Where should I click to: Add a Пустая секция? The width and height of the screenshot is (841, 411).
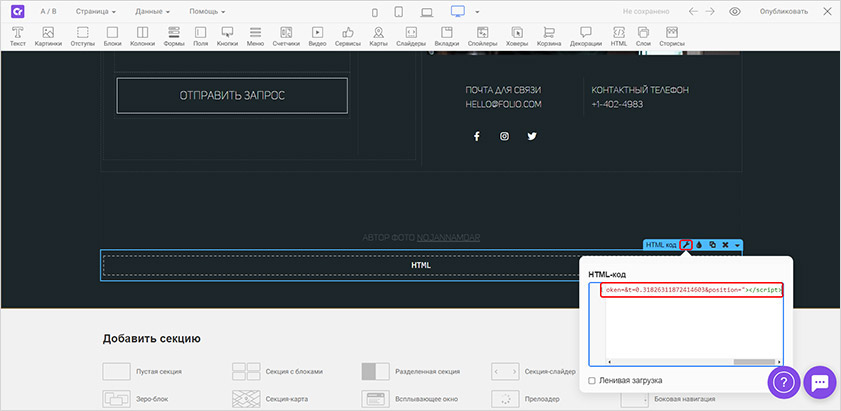tap(142, 371)
